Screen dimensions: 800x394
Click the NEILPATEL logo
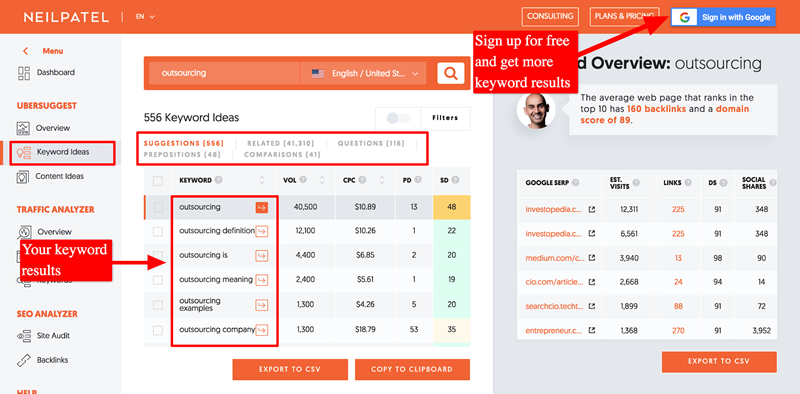click(66, 17)
